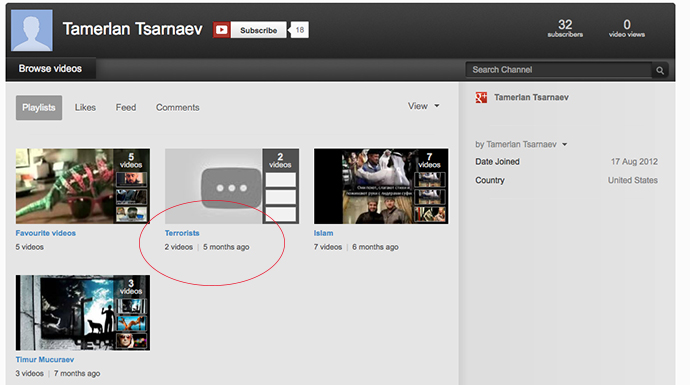Expand the 'by Tamerlan Tsarnaev' dropdown
The width and height of the screenshot is (690, 385).
coord(521,144)
